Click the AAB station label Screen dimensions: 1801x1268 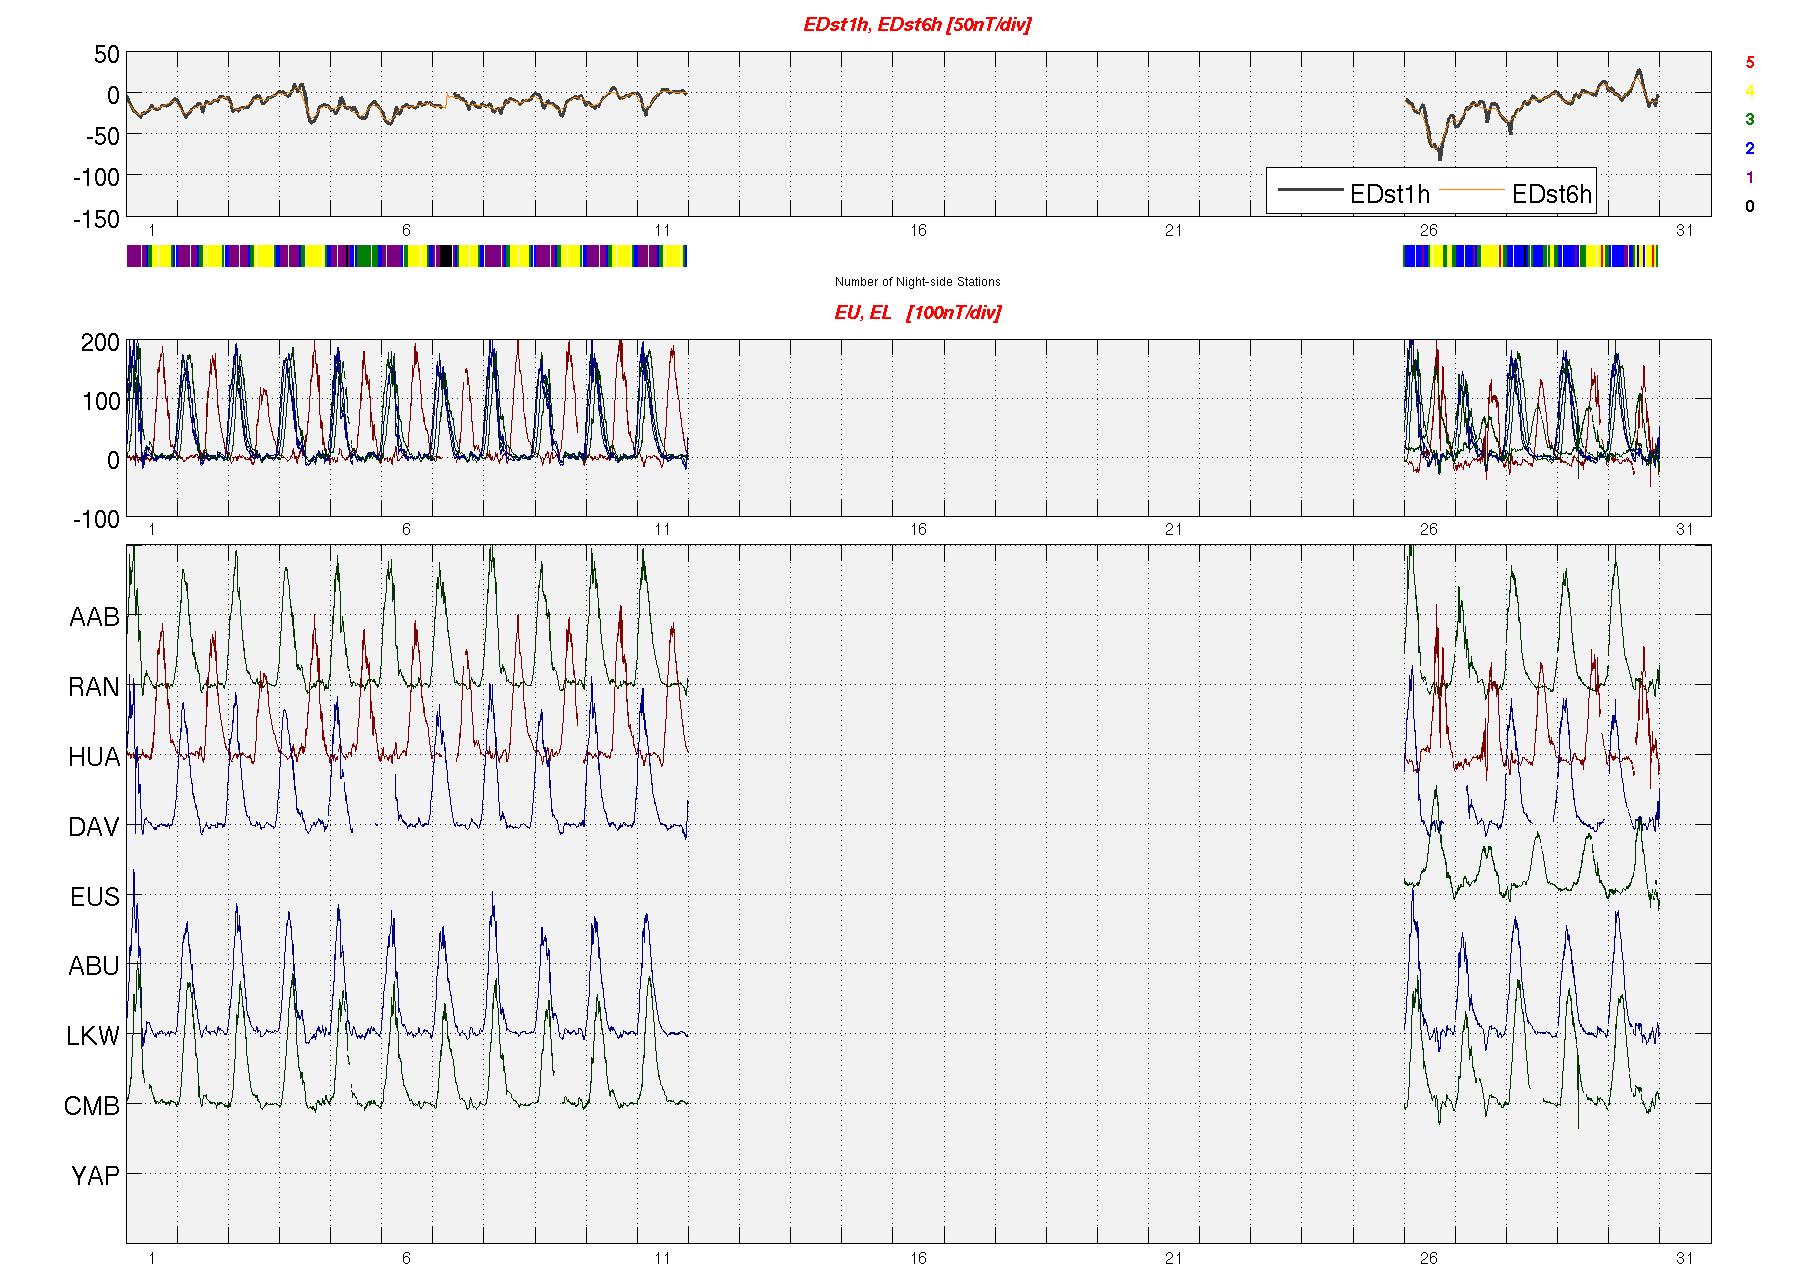pos(94,618)
